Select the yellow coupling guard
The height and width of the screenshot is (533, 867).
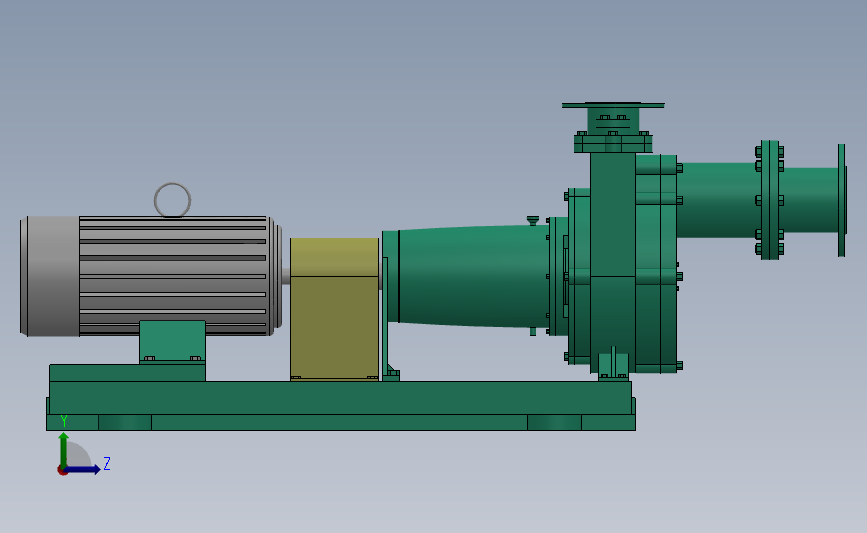point(335,309)
